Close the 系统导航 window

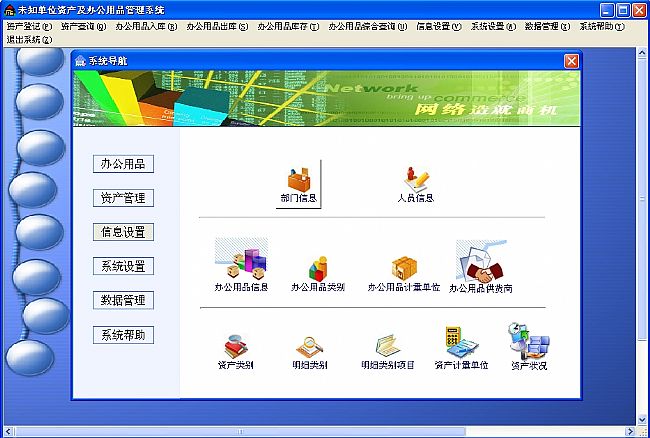click(571, 61)
